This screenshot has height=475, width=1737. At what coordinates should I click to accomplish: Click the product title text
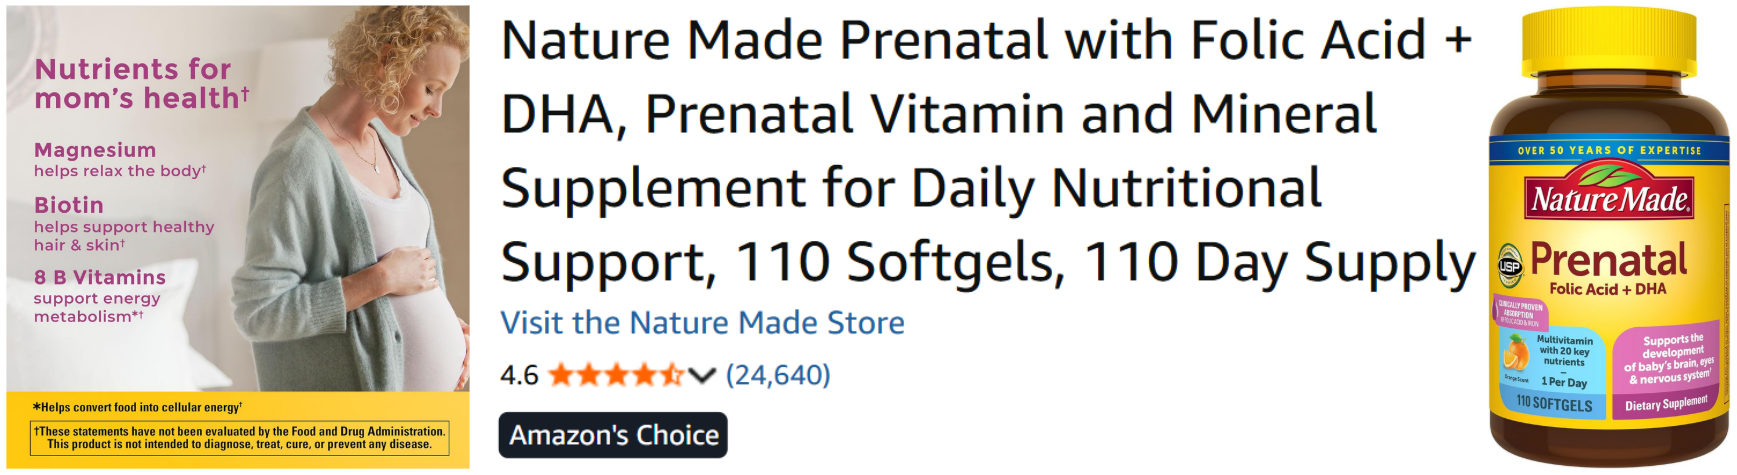987,150
